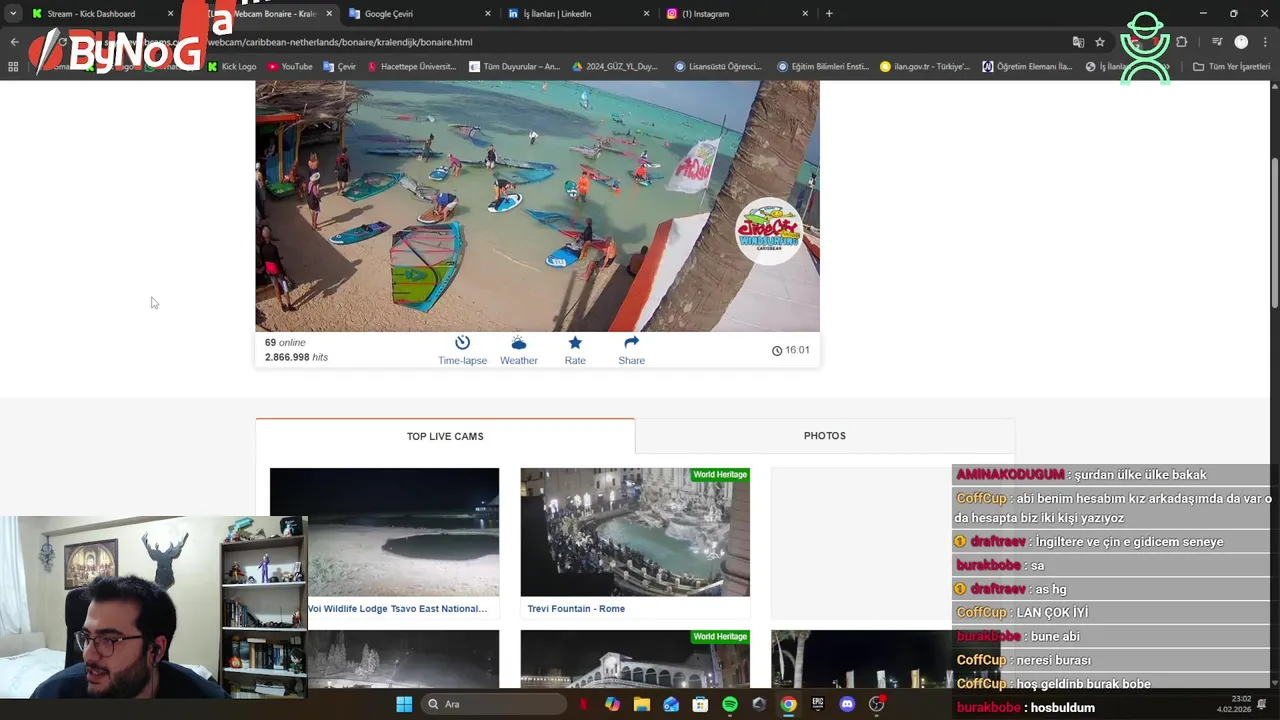The image size is (1280, 720).
Task: Translate page via address bar translate icon
Action: 1078,42
